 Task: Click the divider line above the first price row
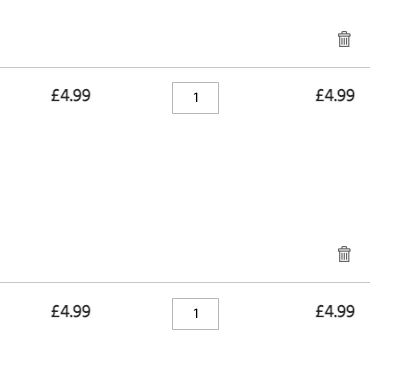[185, 67]
